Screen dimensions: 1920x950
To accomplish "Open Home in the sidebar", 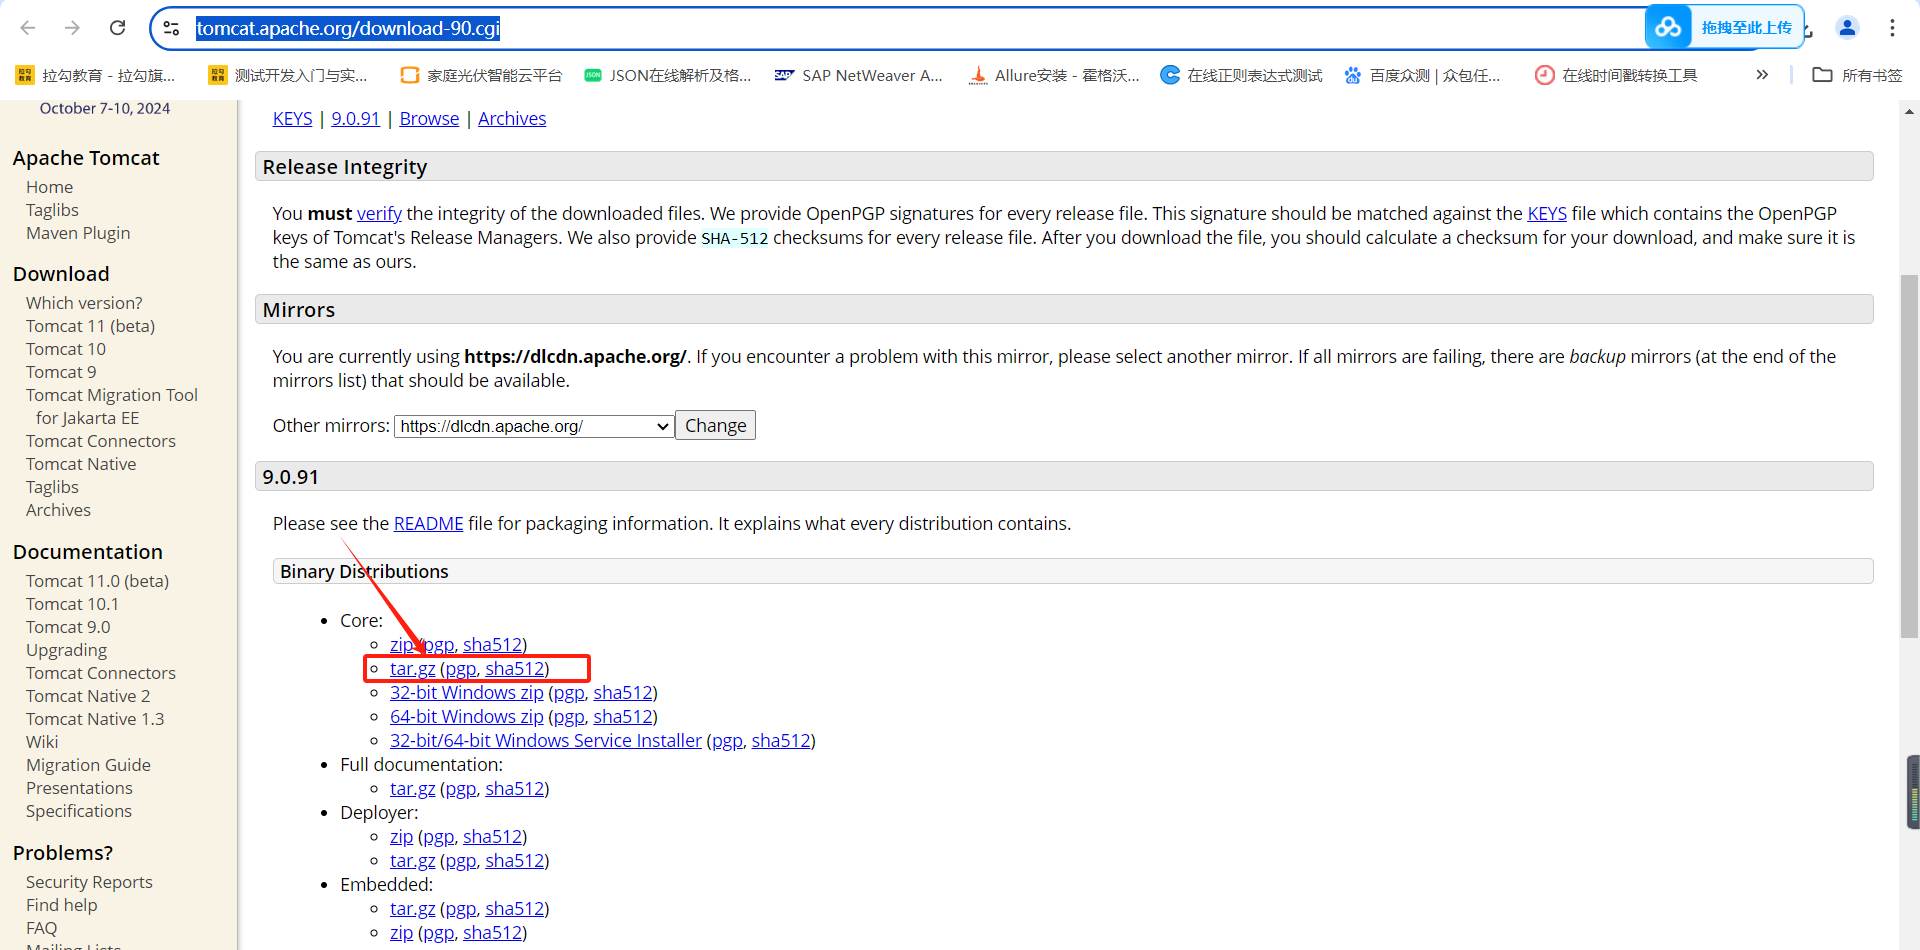I will 49,187.
